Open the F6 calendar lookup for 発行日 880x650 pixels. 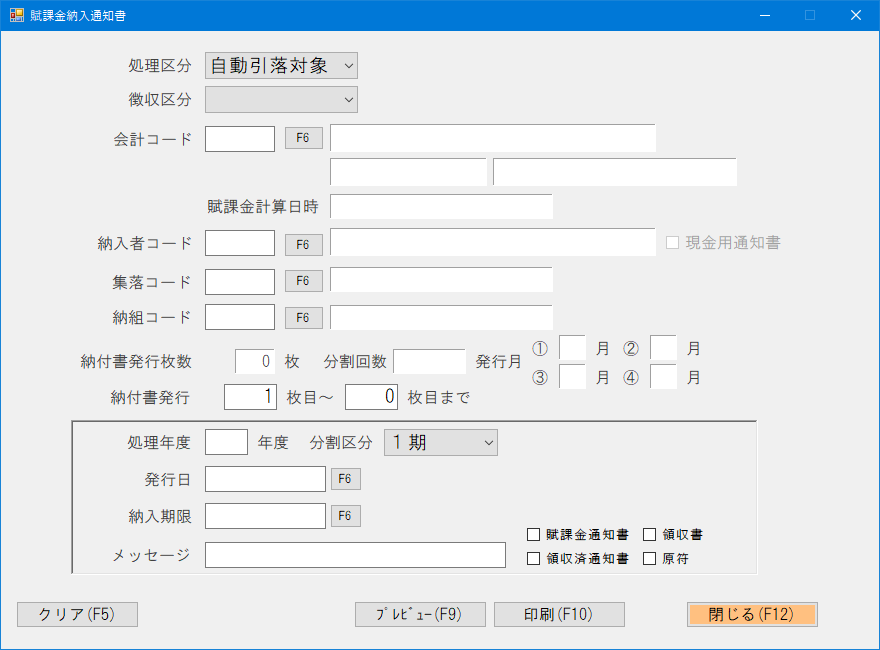tap(345, 479)
